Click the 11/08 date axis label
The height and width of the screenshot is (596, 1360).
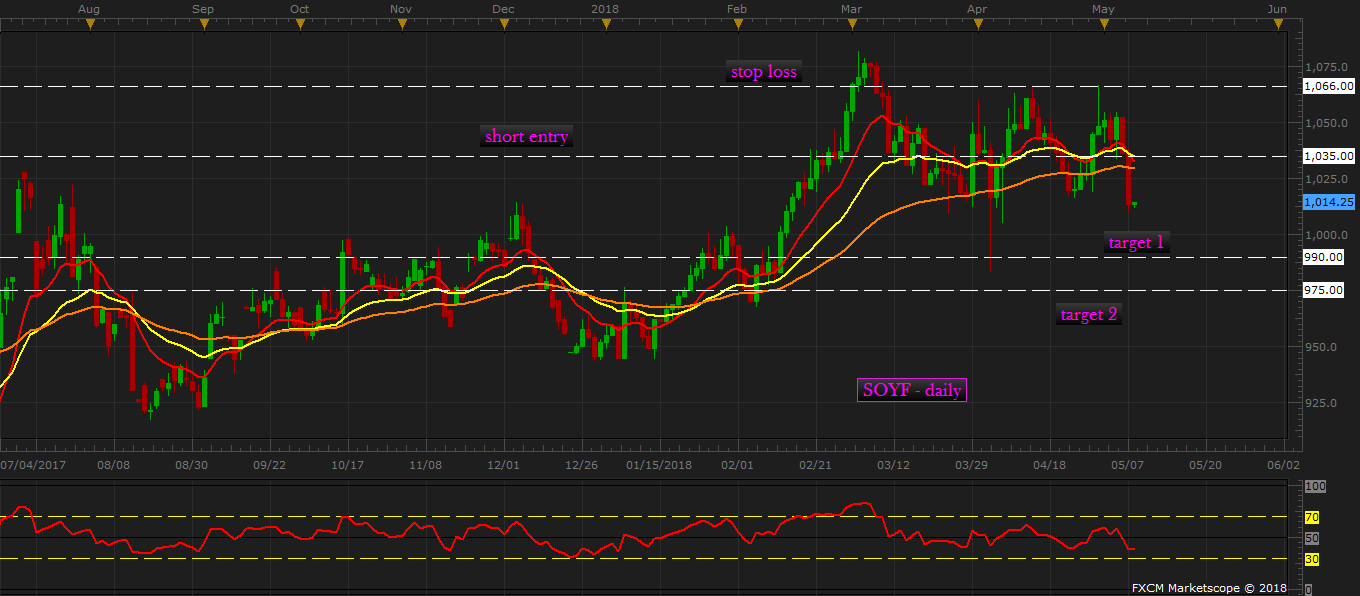point(425,465)
